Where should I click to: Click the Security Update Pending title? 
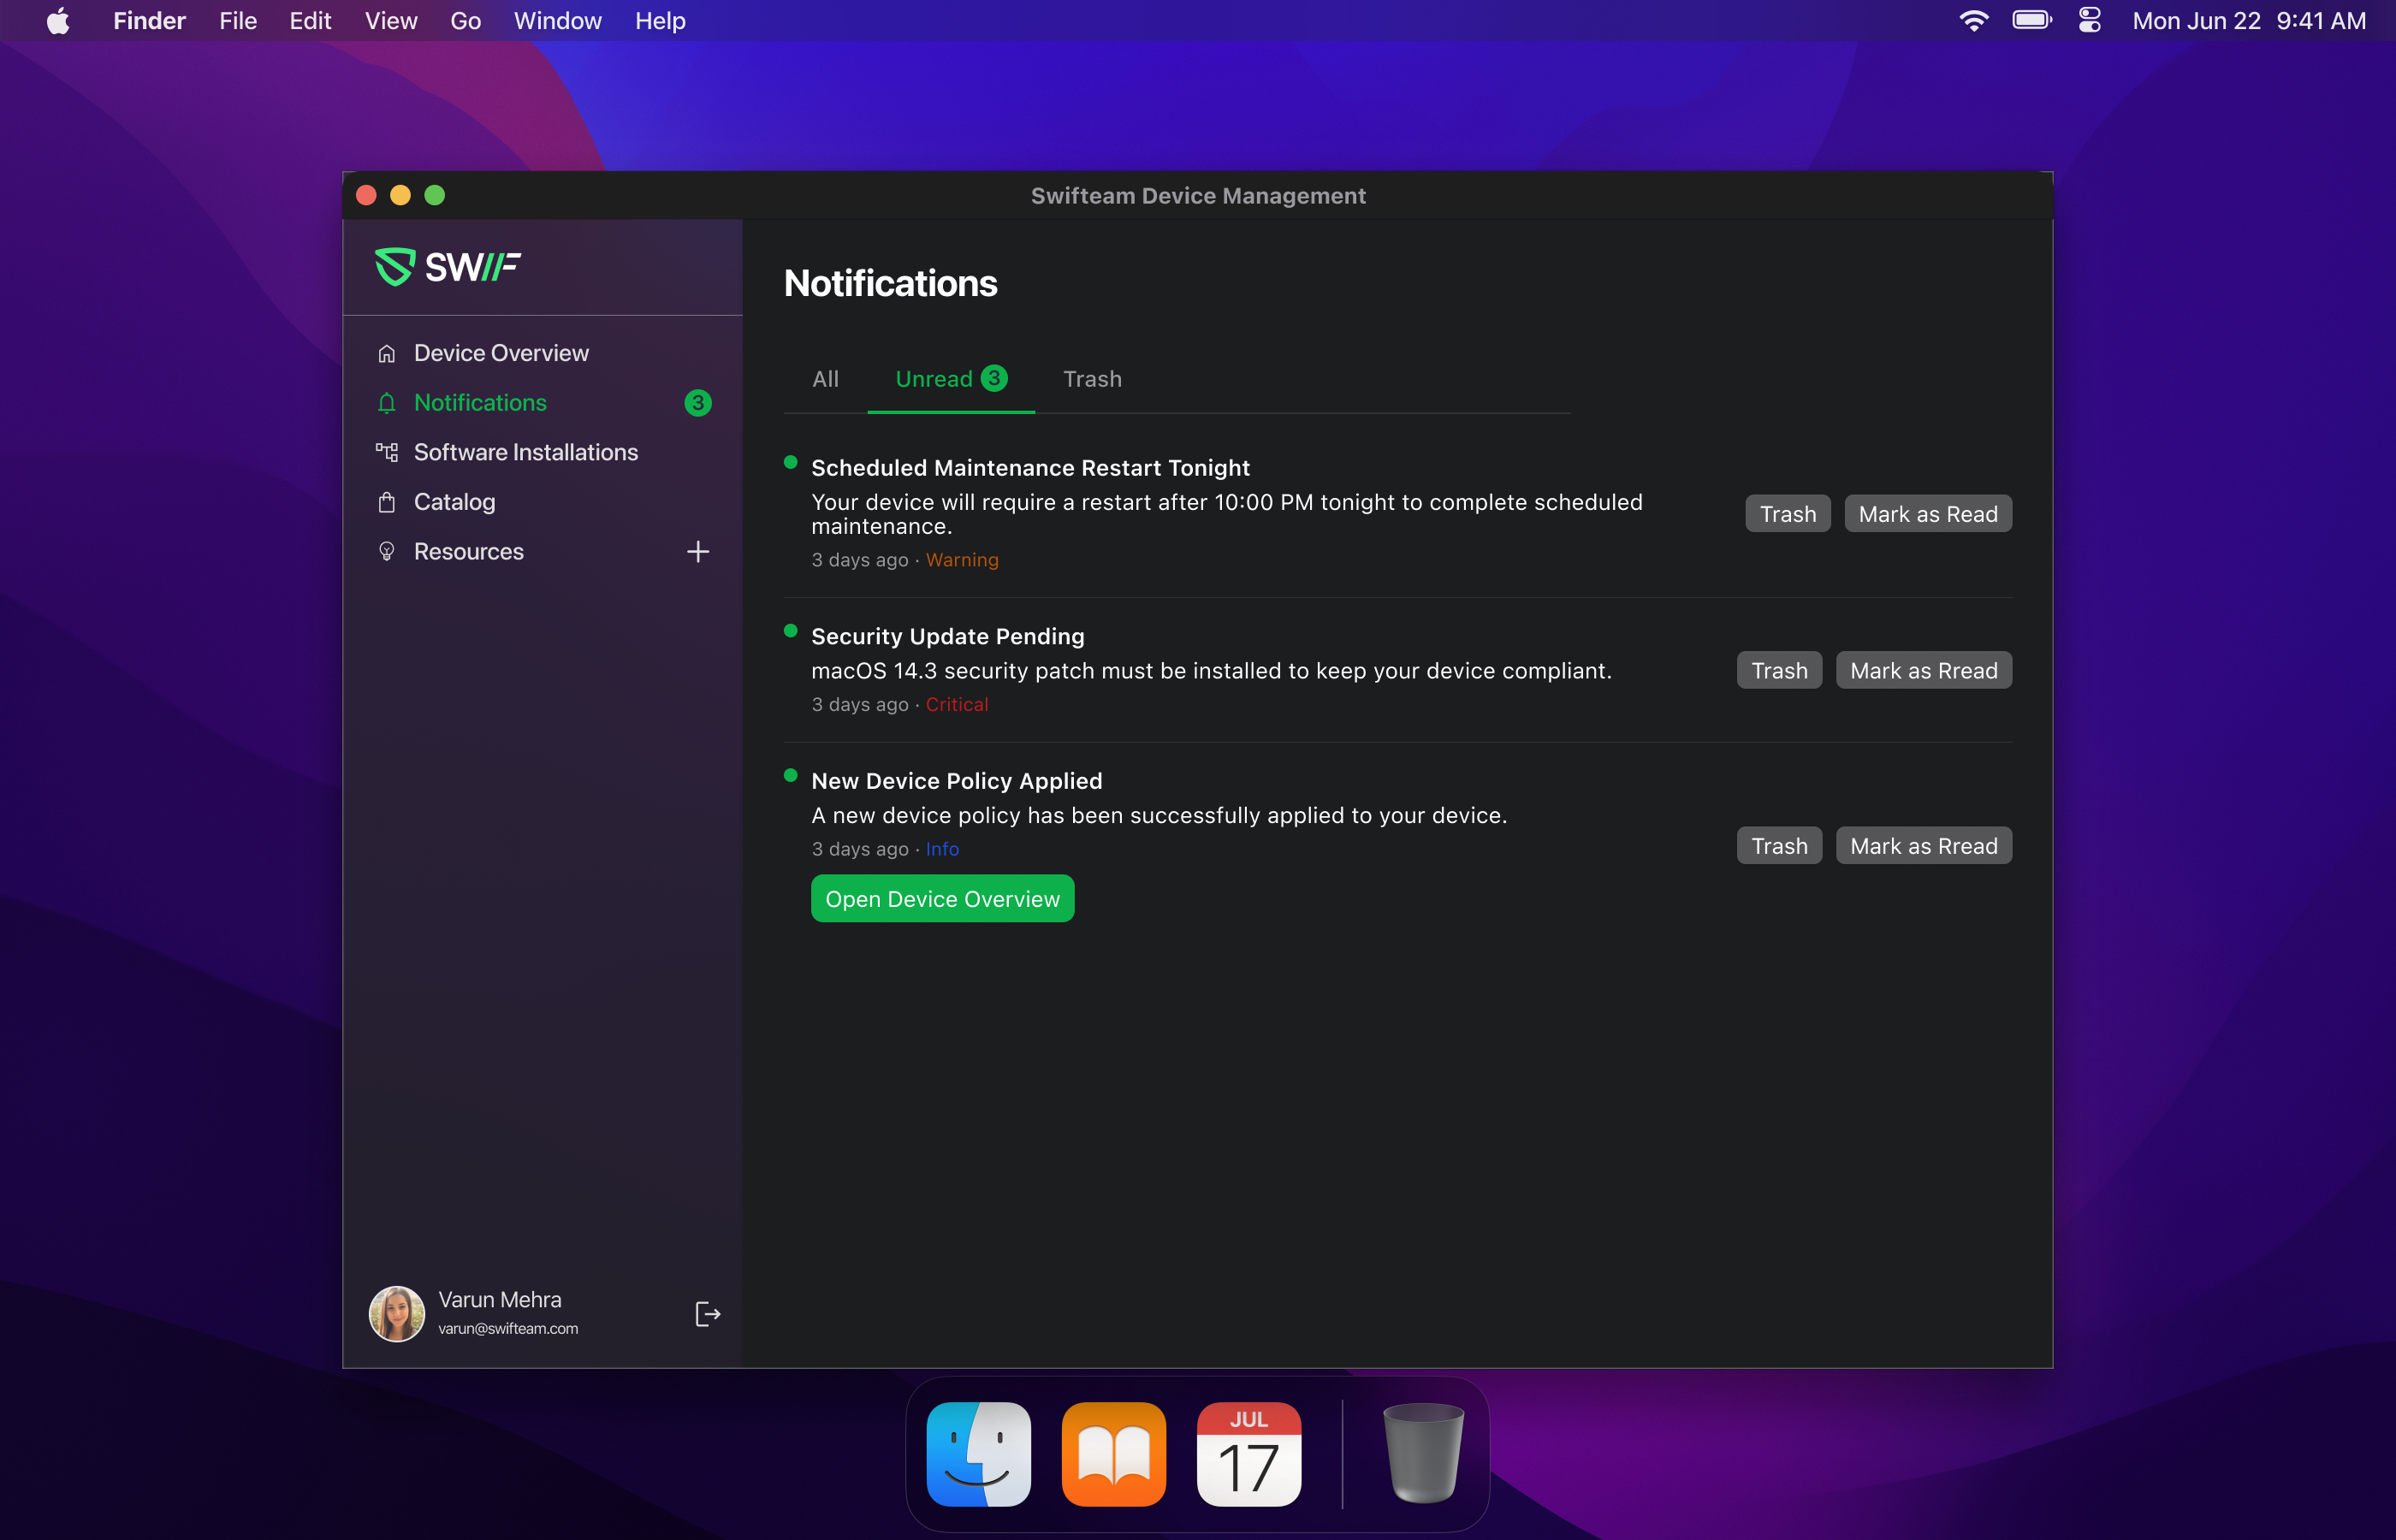948,636
